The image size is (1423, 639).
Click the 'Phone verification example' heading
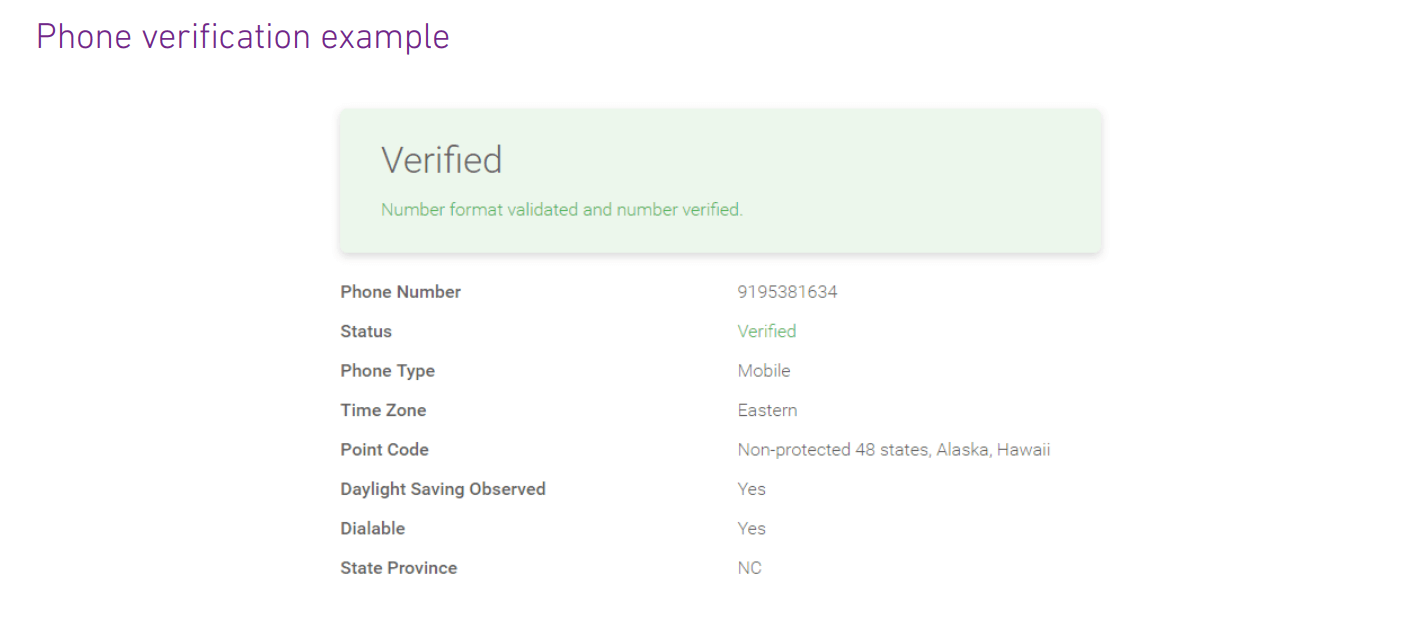click(x=243, y=37)
